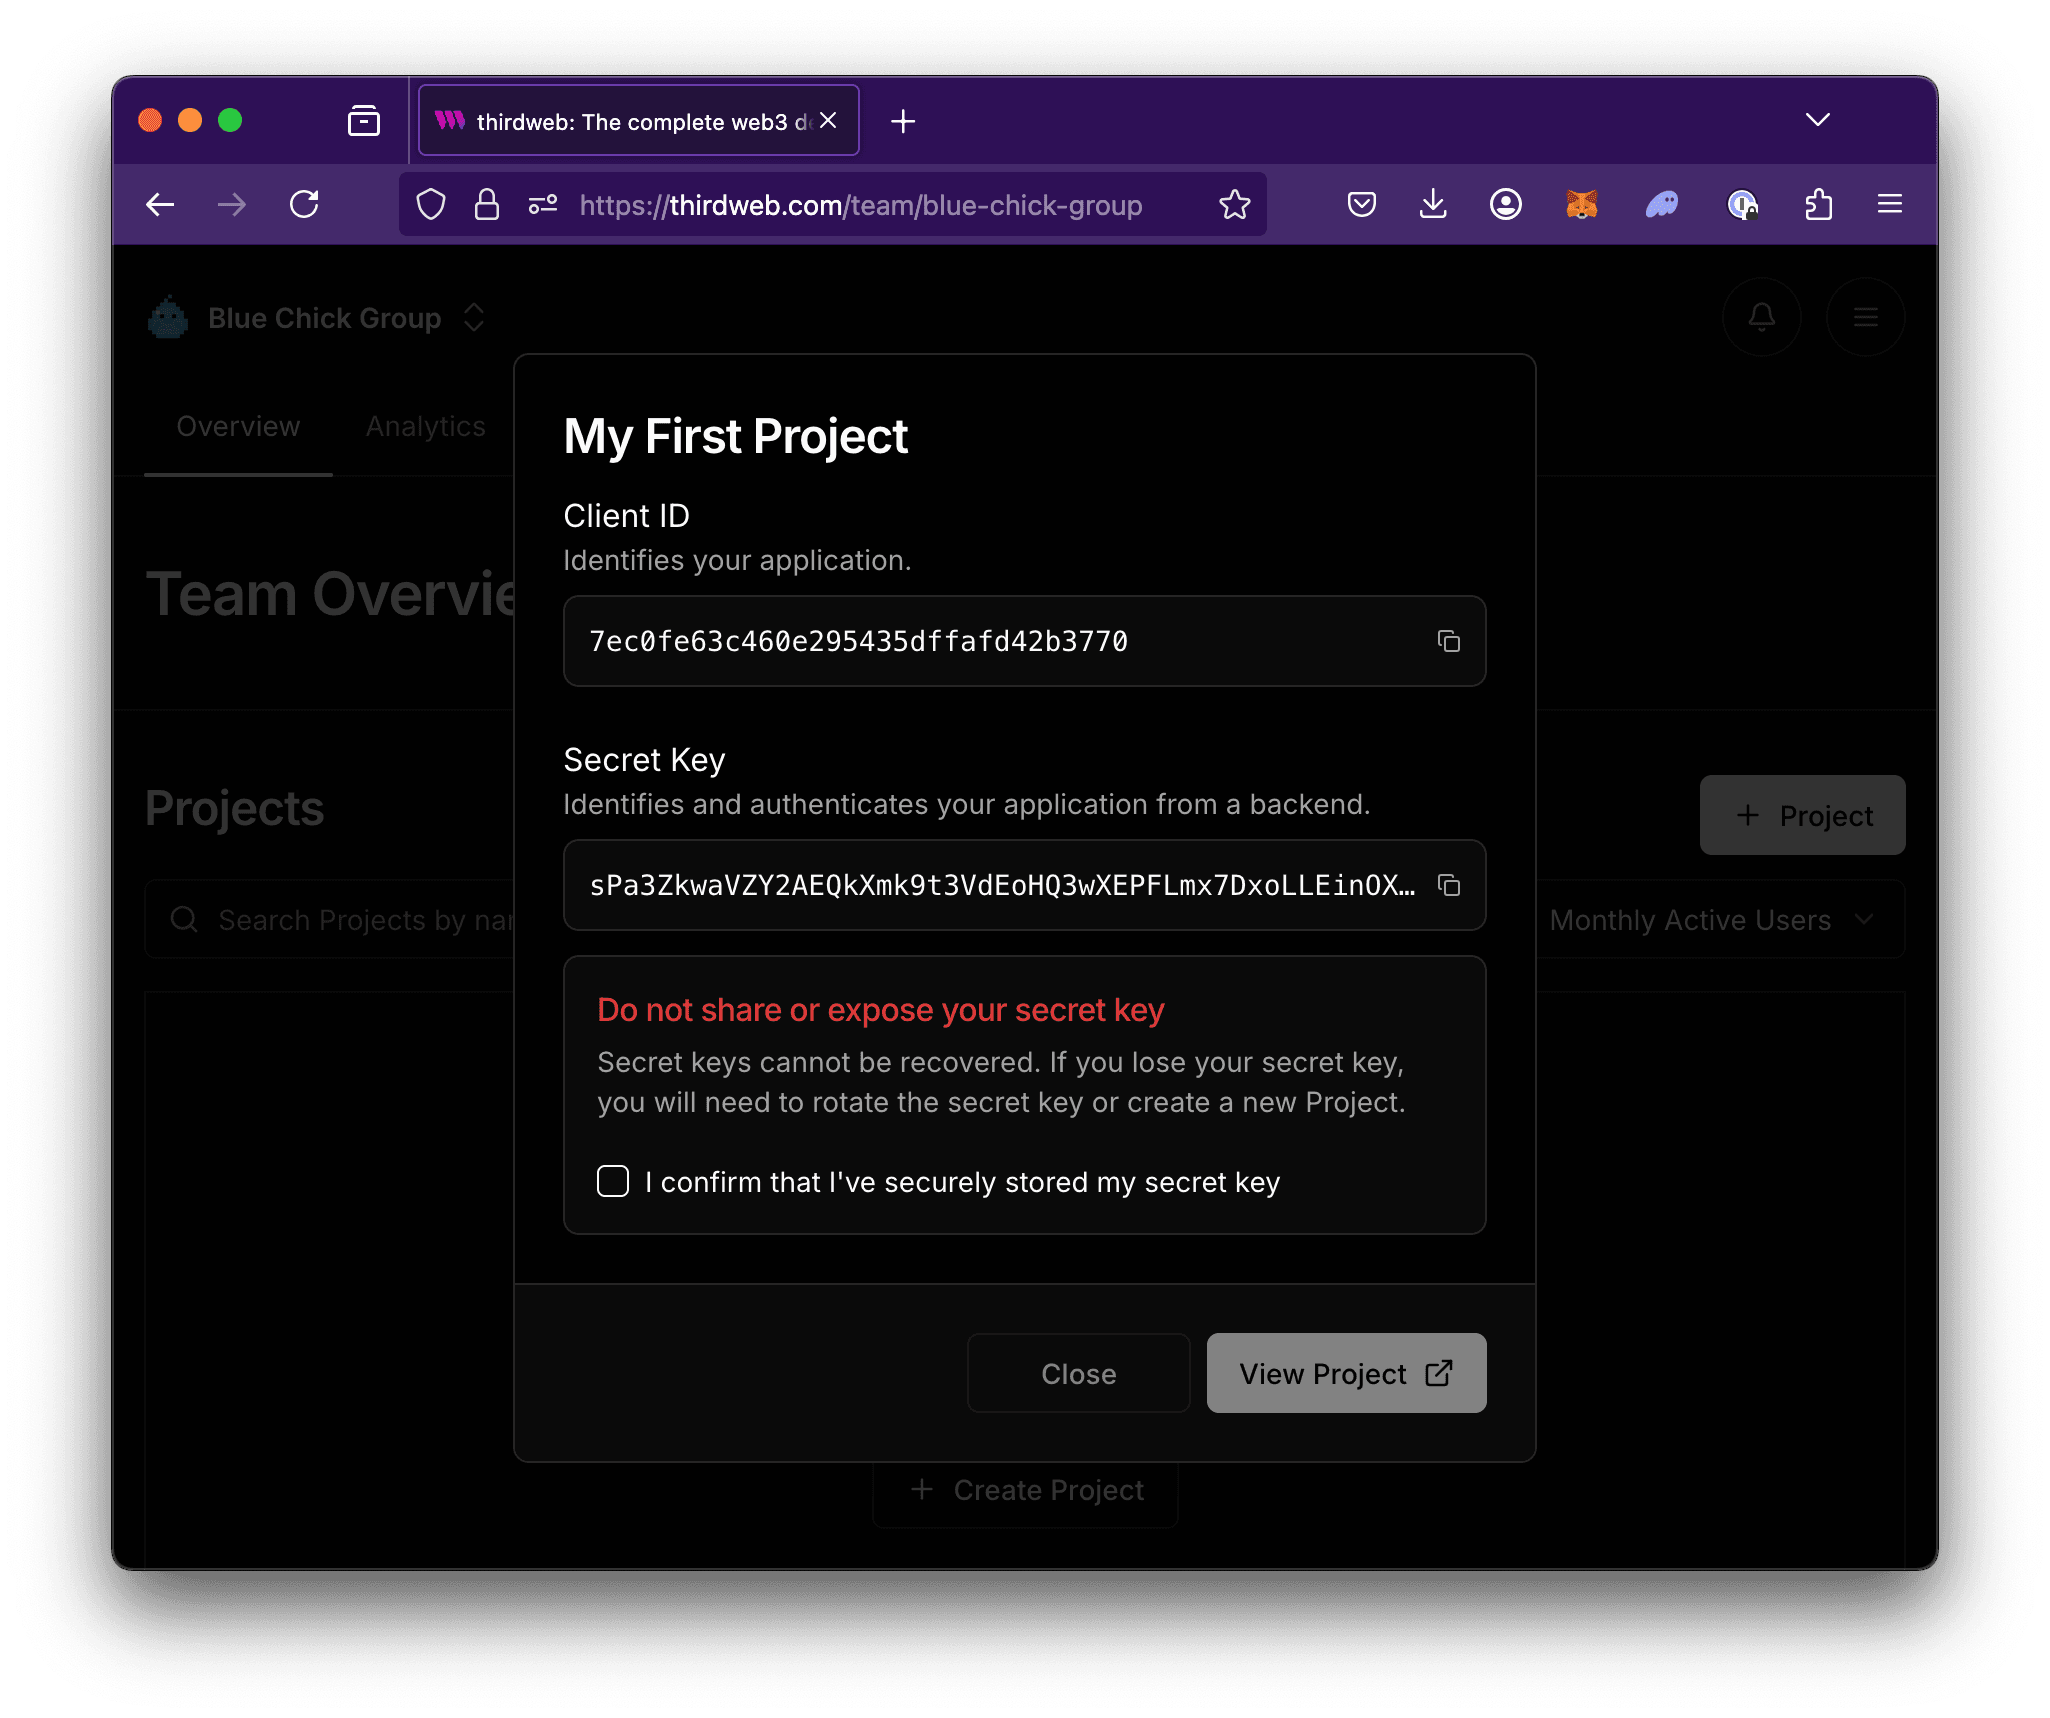
Task: Check the securely stored secret key confirmation
Action: click(613, 1181)
